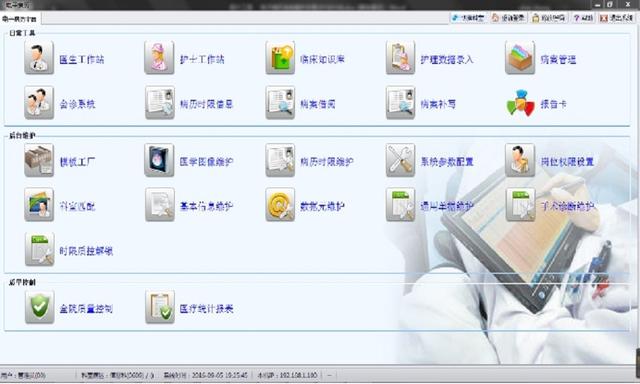Click the help question mark toolbar button
This screenshot has height=384, width=640.
583,18
